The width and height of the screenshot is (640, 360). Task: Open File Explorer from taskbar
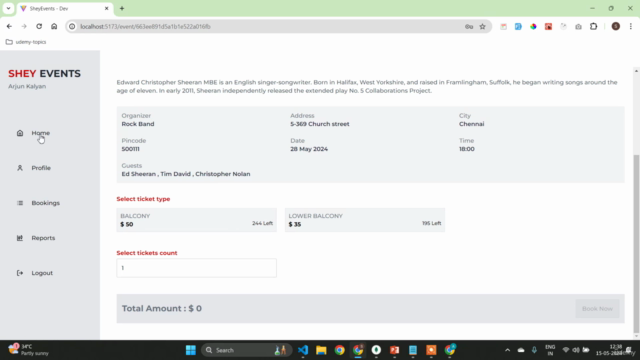point(321,350)
